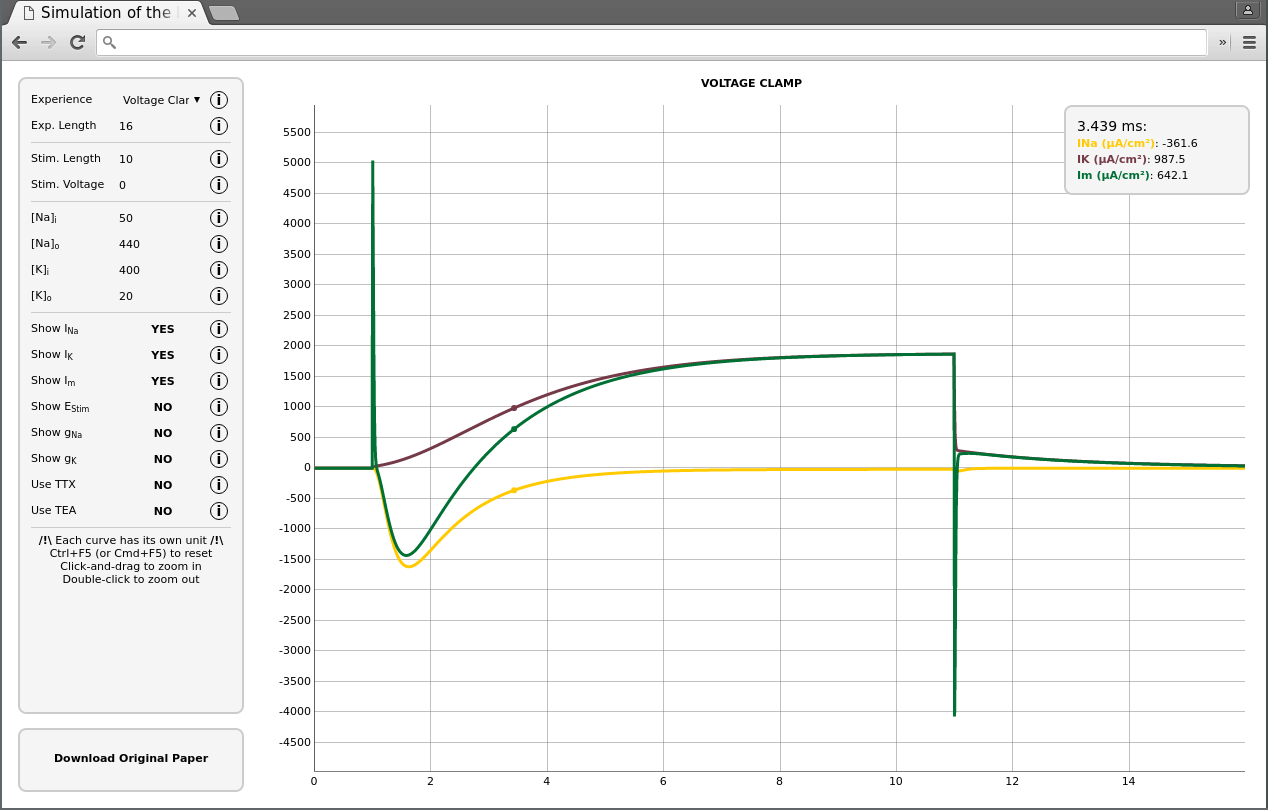Click the INa legend value -361.6
This screenshot has height=810, width=1268.
pos(1180,144)
